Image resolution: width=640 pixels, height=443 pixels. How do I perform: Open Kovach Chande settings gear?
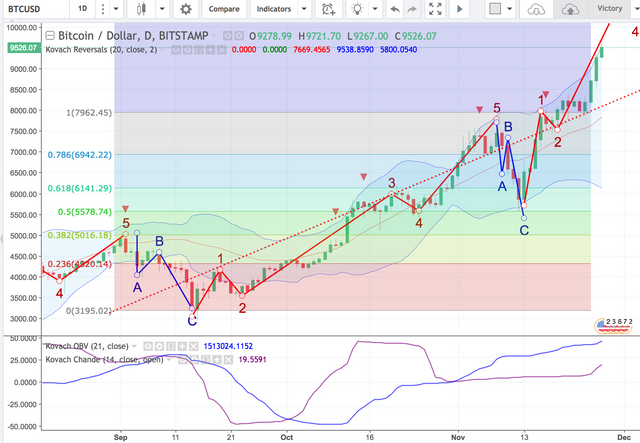point(194,360)
